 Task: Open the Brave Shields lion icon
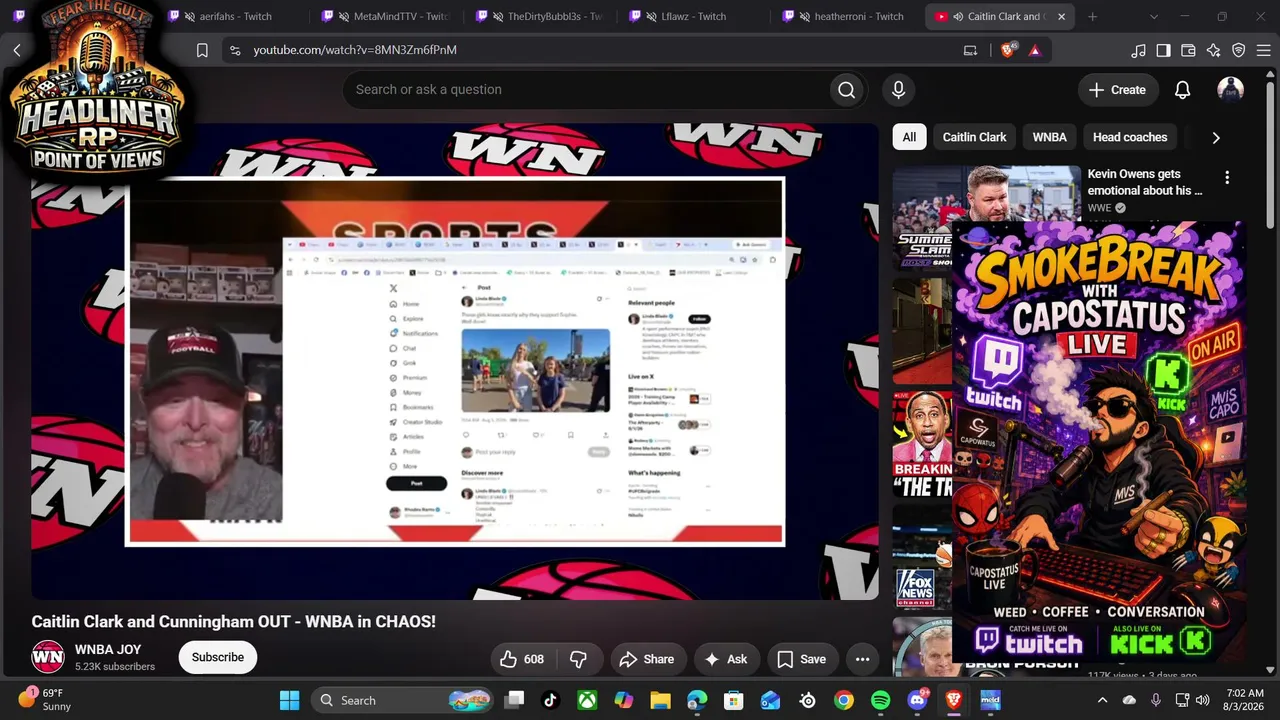click(x=1008, y=50)
